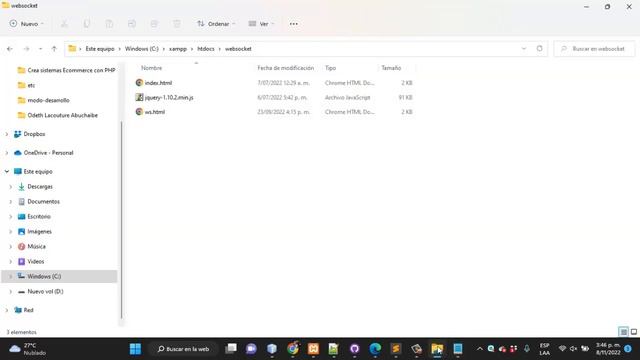The image size is (640, 360).
Task: Open Sublime Text from taskbar
Action: point(396,349)
